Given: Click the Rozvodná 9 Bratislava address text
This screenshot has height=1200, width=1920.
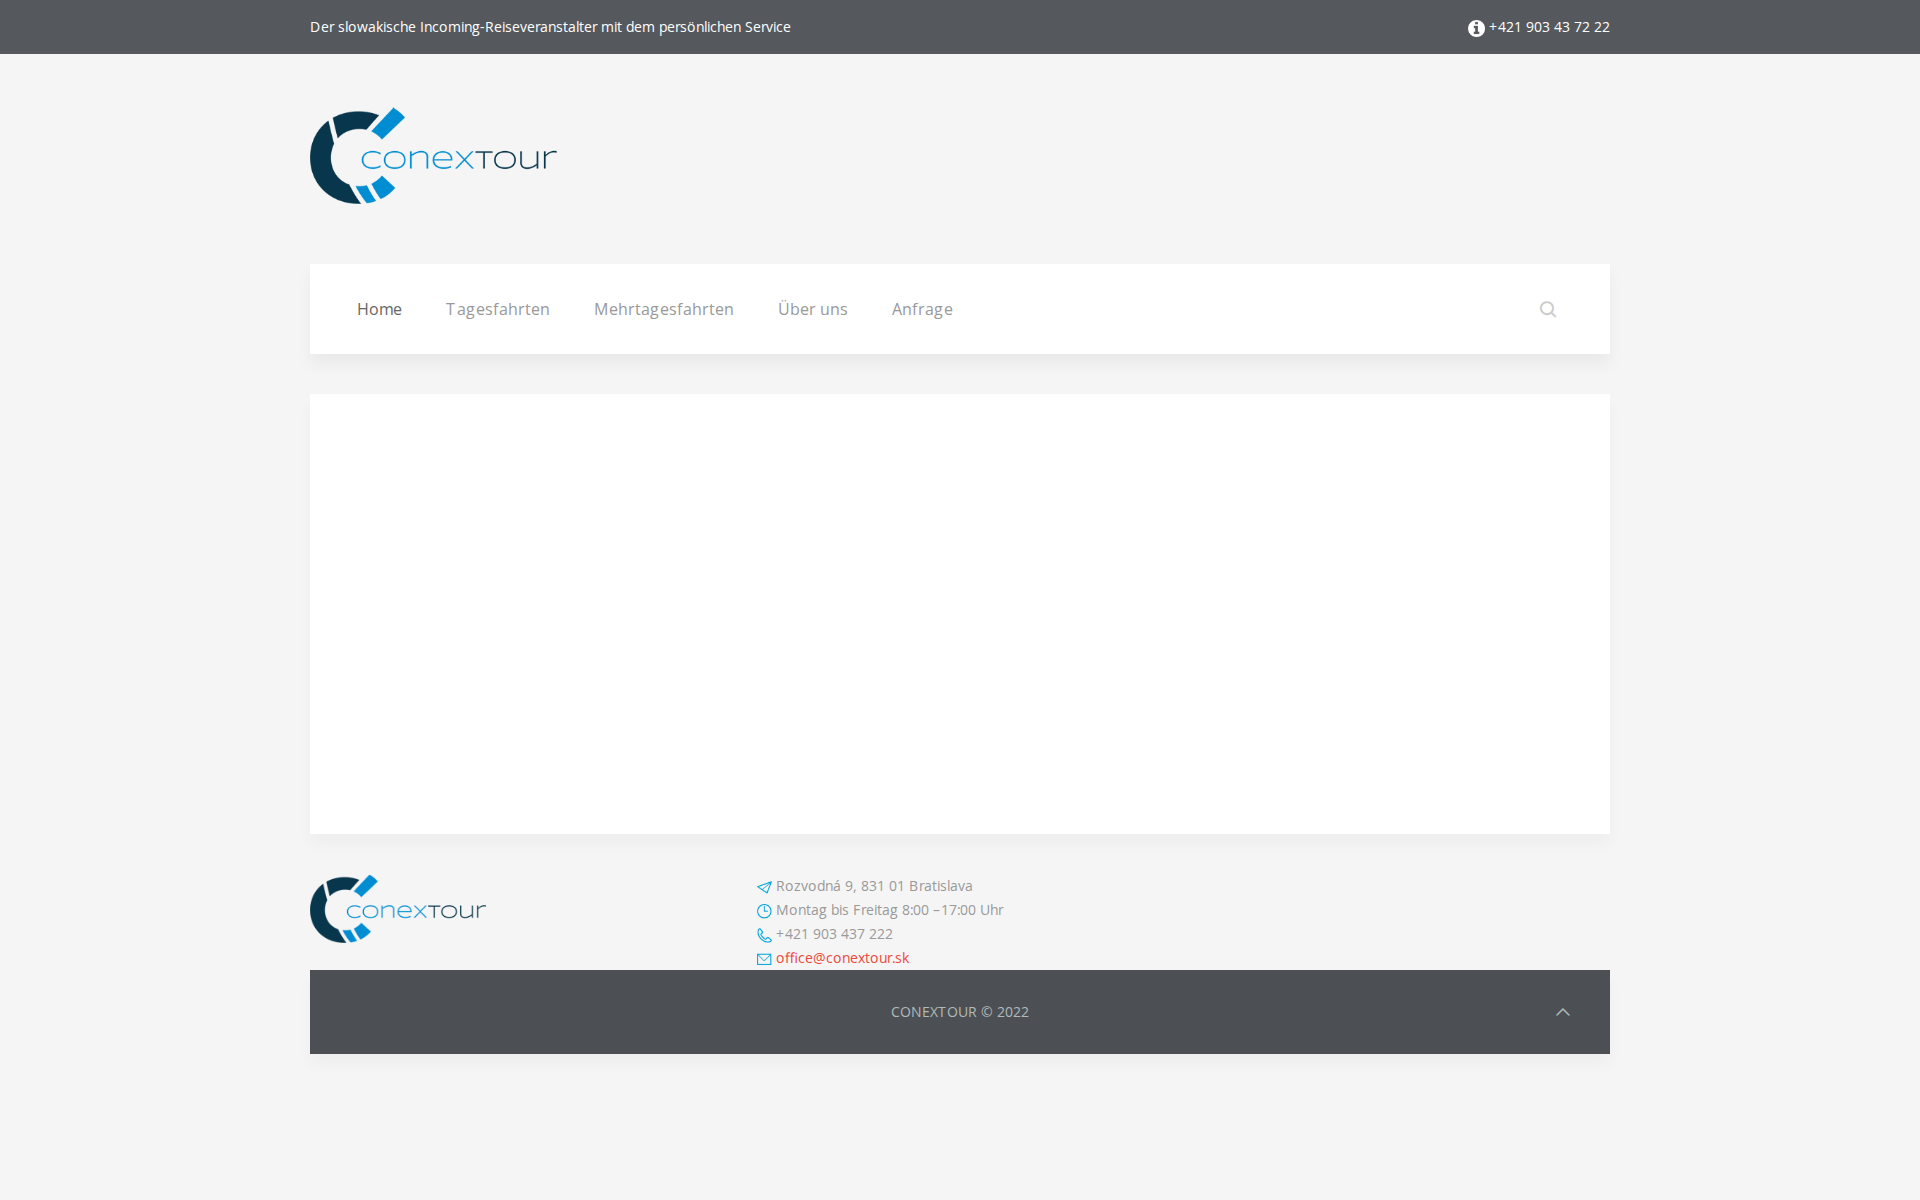Looking at the screenshot, I should click(x=874, y=886).
